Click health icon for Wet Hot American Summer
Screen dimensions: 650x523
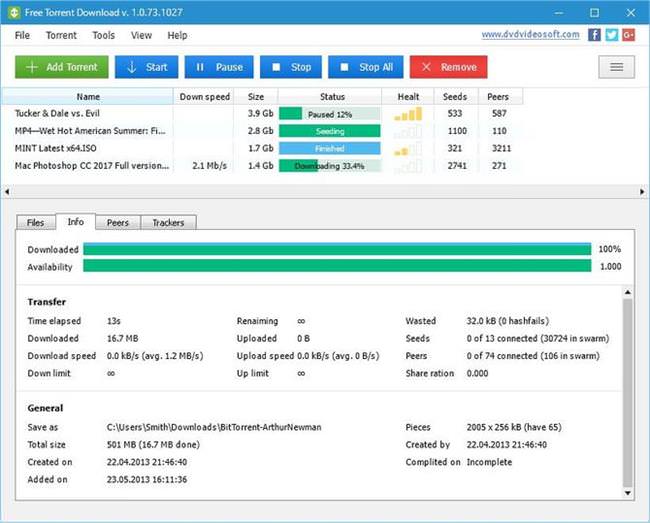(408, 131)
